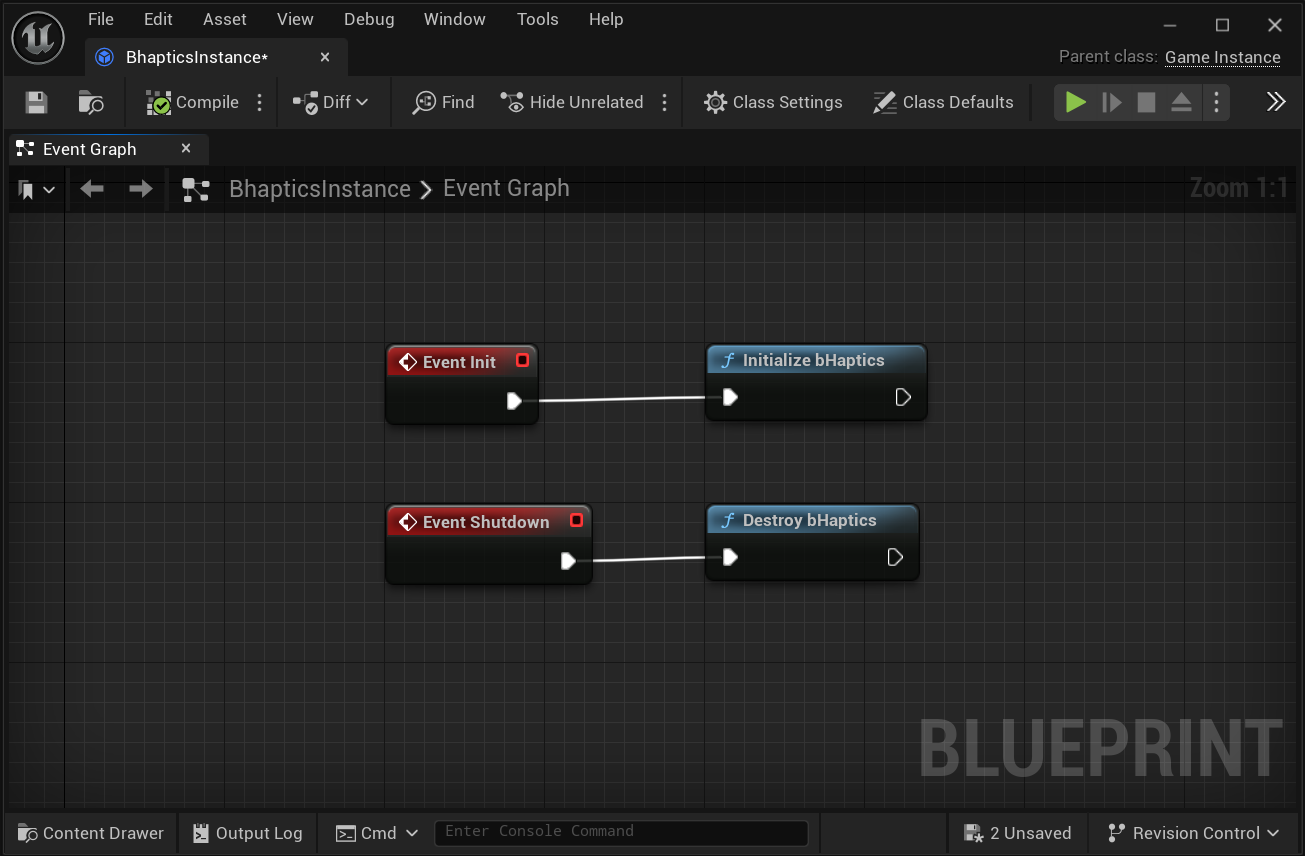Stop the play session

[1147, 102]
